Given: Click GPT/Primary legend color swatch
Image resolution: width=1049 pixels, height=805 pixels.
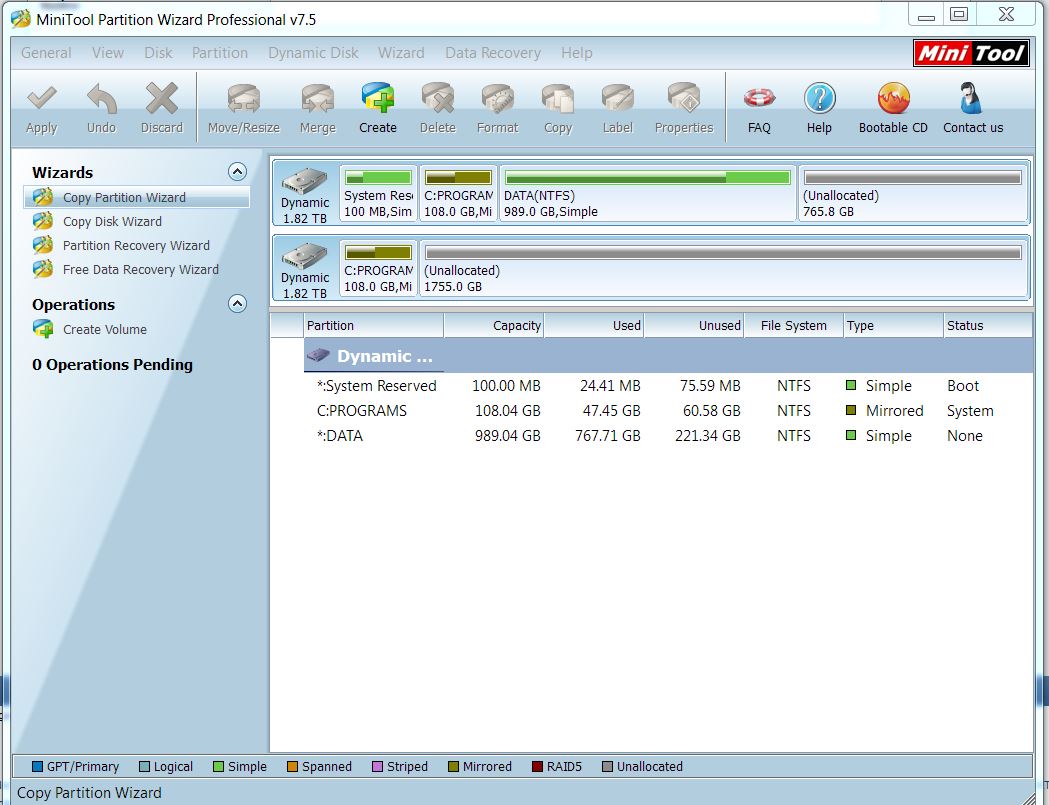Looking at the screenshot, I should coord(37,767).
